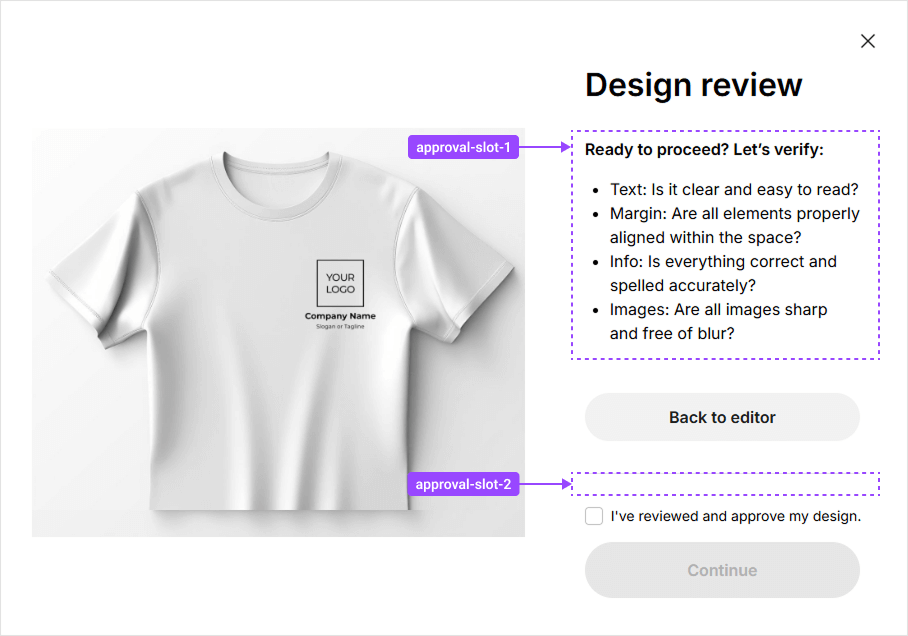Click the bullet beside the Text checklist item
Viewport: 908px width, 636px height.
click(x=596, y=190)
